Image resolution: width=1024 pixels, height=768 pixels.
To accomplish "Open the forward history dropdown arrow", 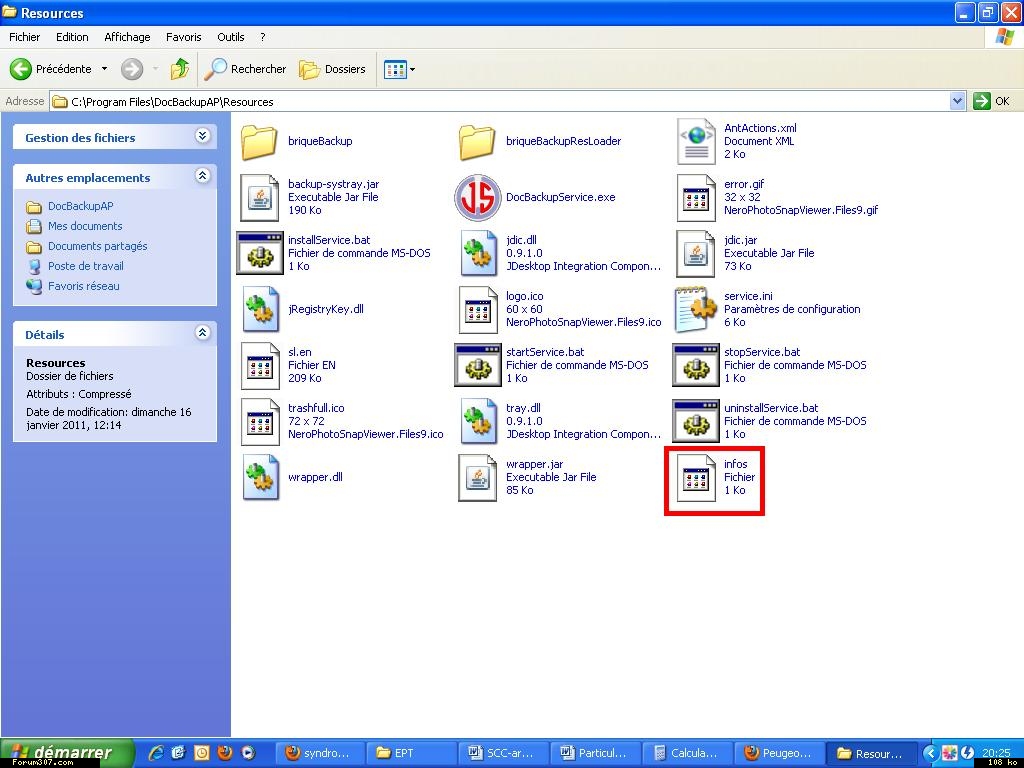I will click(155, 69).
